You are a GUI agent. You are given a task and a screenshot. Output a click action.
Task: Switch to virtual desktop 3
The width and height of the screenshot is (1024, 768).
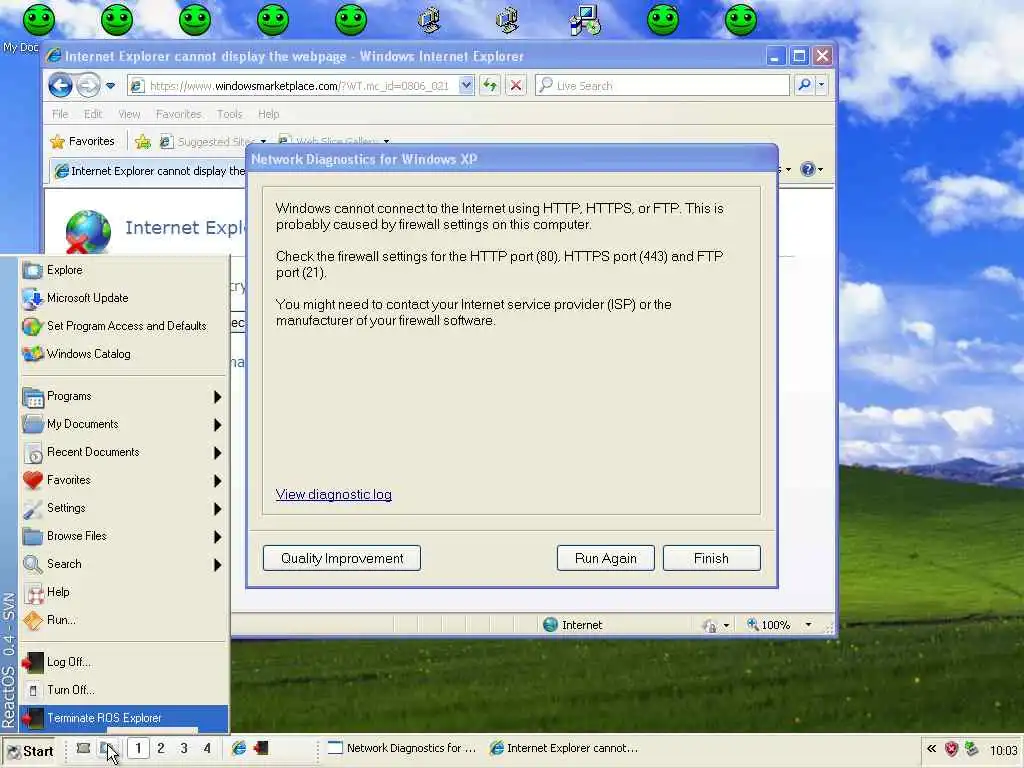pyautogui.click(x=184, y=748)
